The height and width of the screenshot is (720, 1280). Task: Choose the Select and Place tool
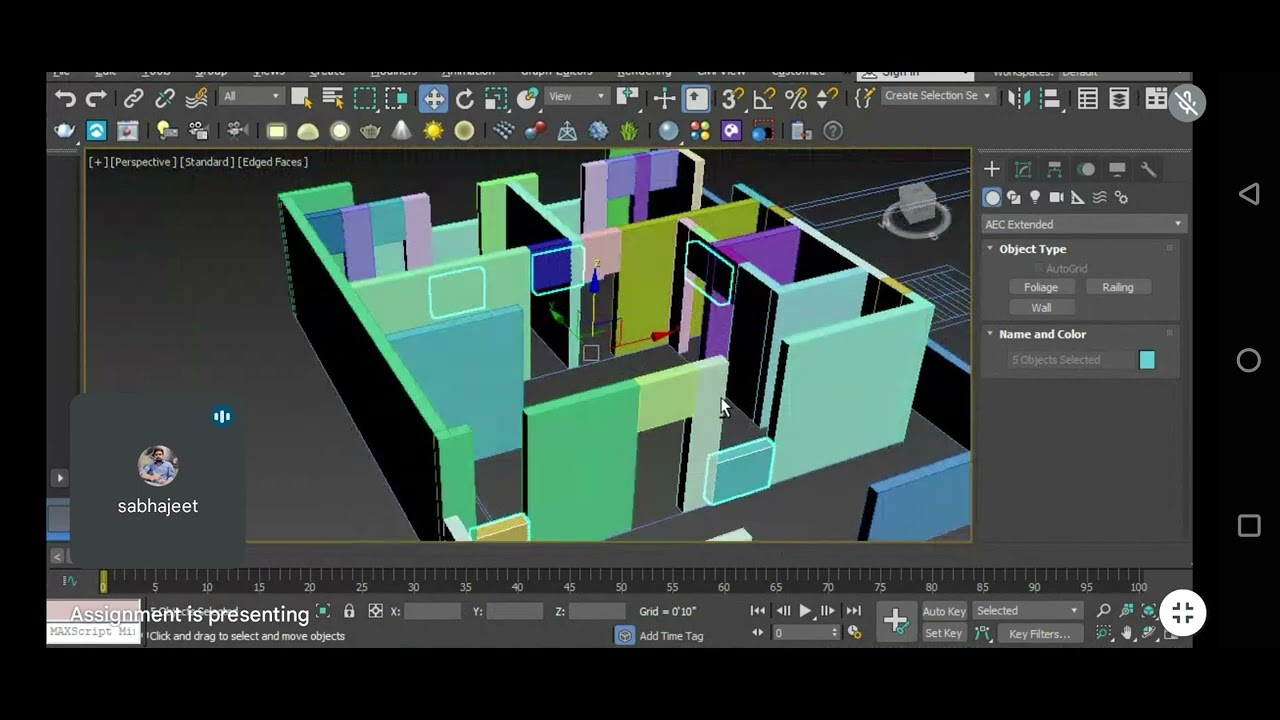528,98
